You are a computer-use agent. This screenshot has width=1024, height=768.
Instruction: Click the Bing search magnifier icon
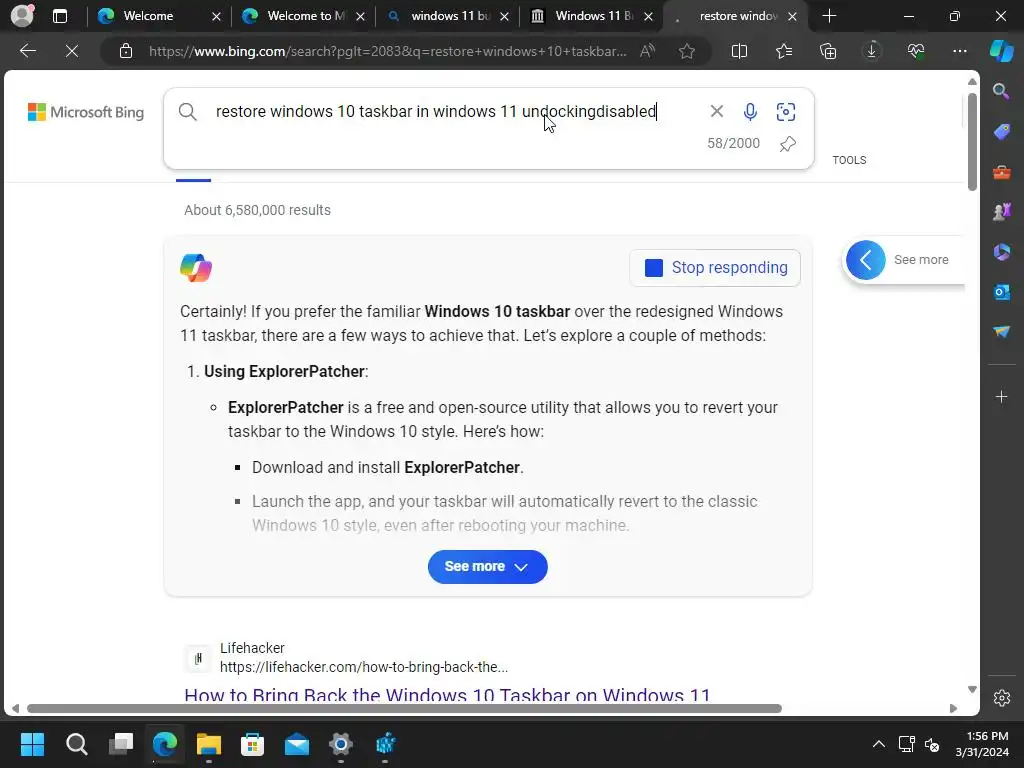pos(187,112)
